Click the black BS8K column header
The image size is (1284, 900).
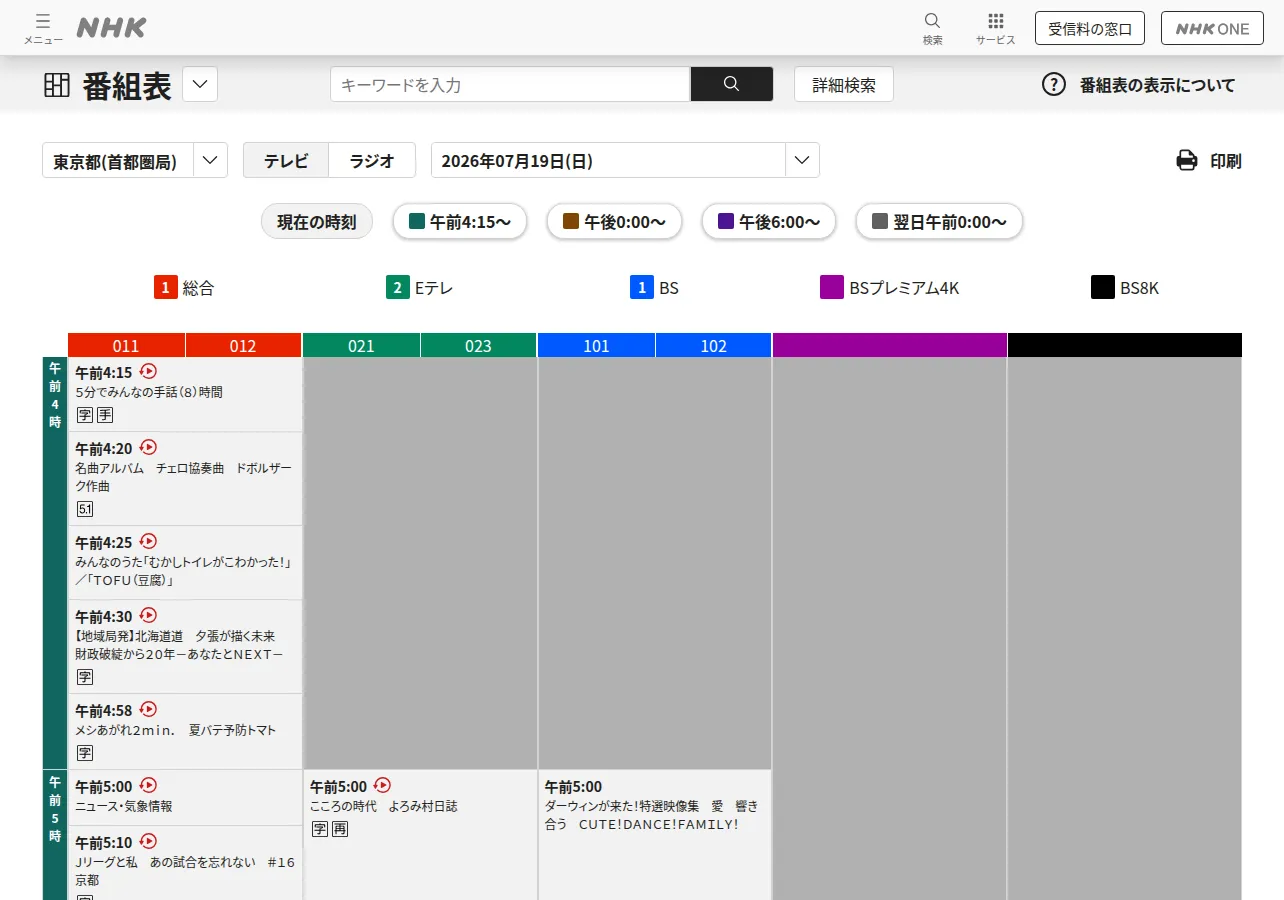(1124, 345)
